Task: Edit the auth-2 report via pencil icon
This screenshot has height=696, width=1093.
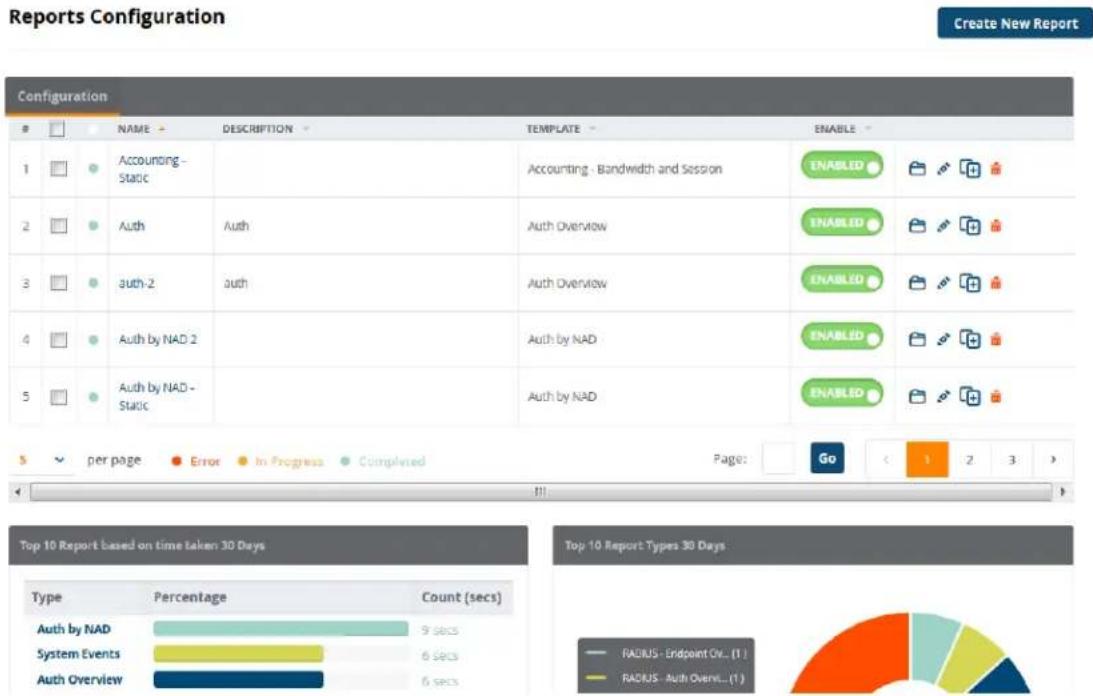Action: pos(943,283)
